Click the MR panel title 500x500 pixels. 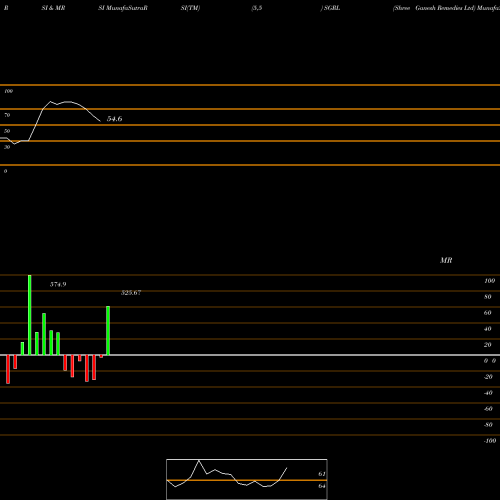point(446,260)
